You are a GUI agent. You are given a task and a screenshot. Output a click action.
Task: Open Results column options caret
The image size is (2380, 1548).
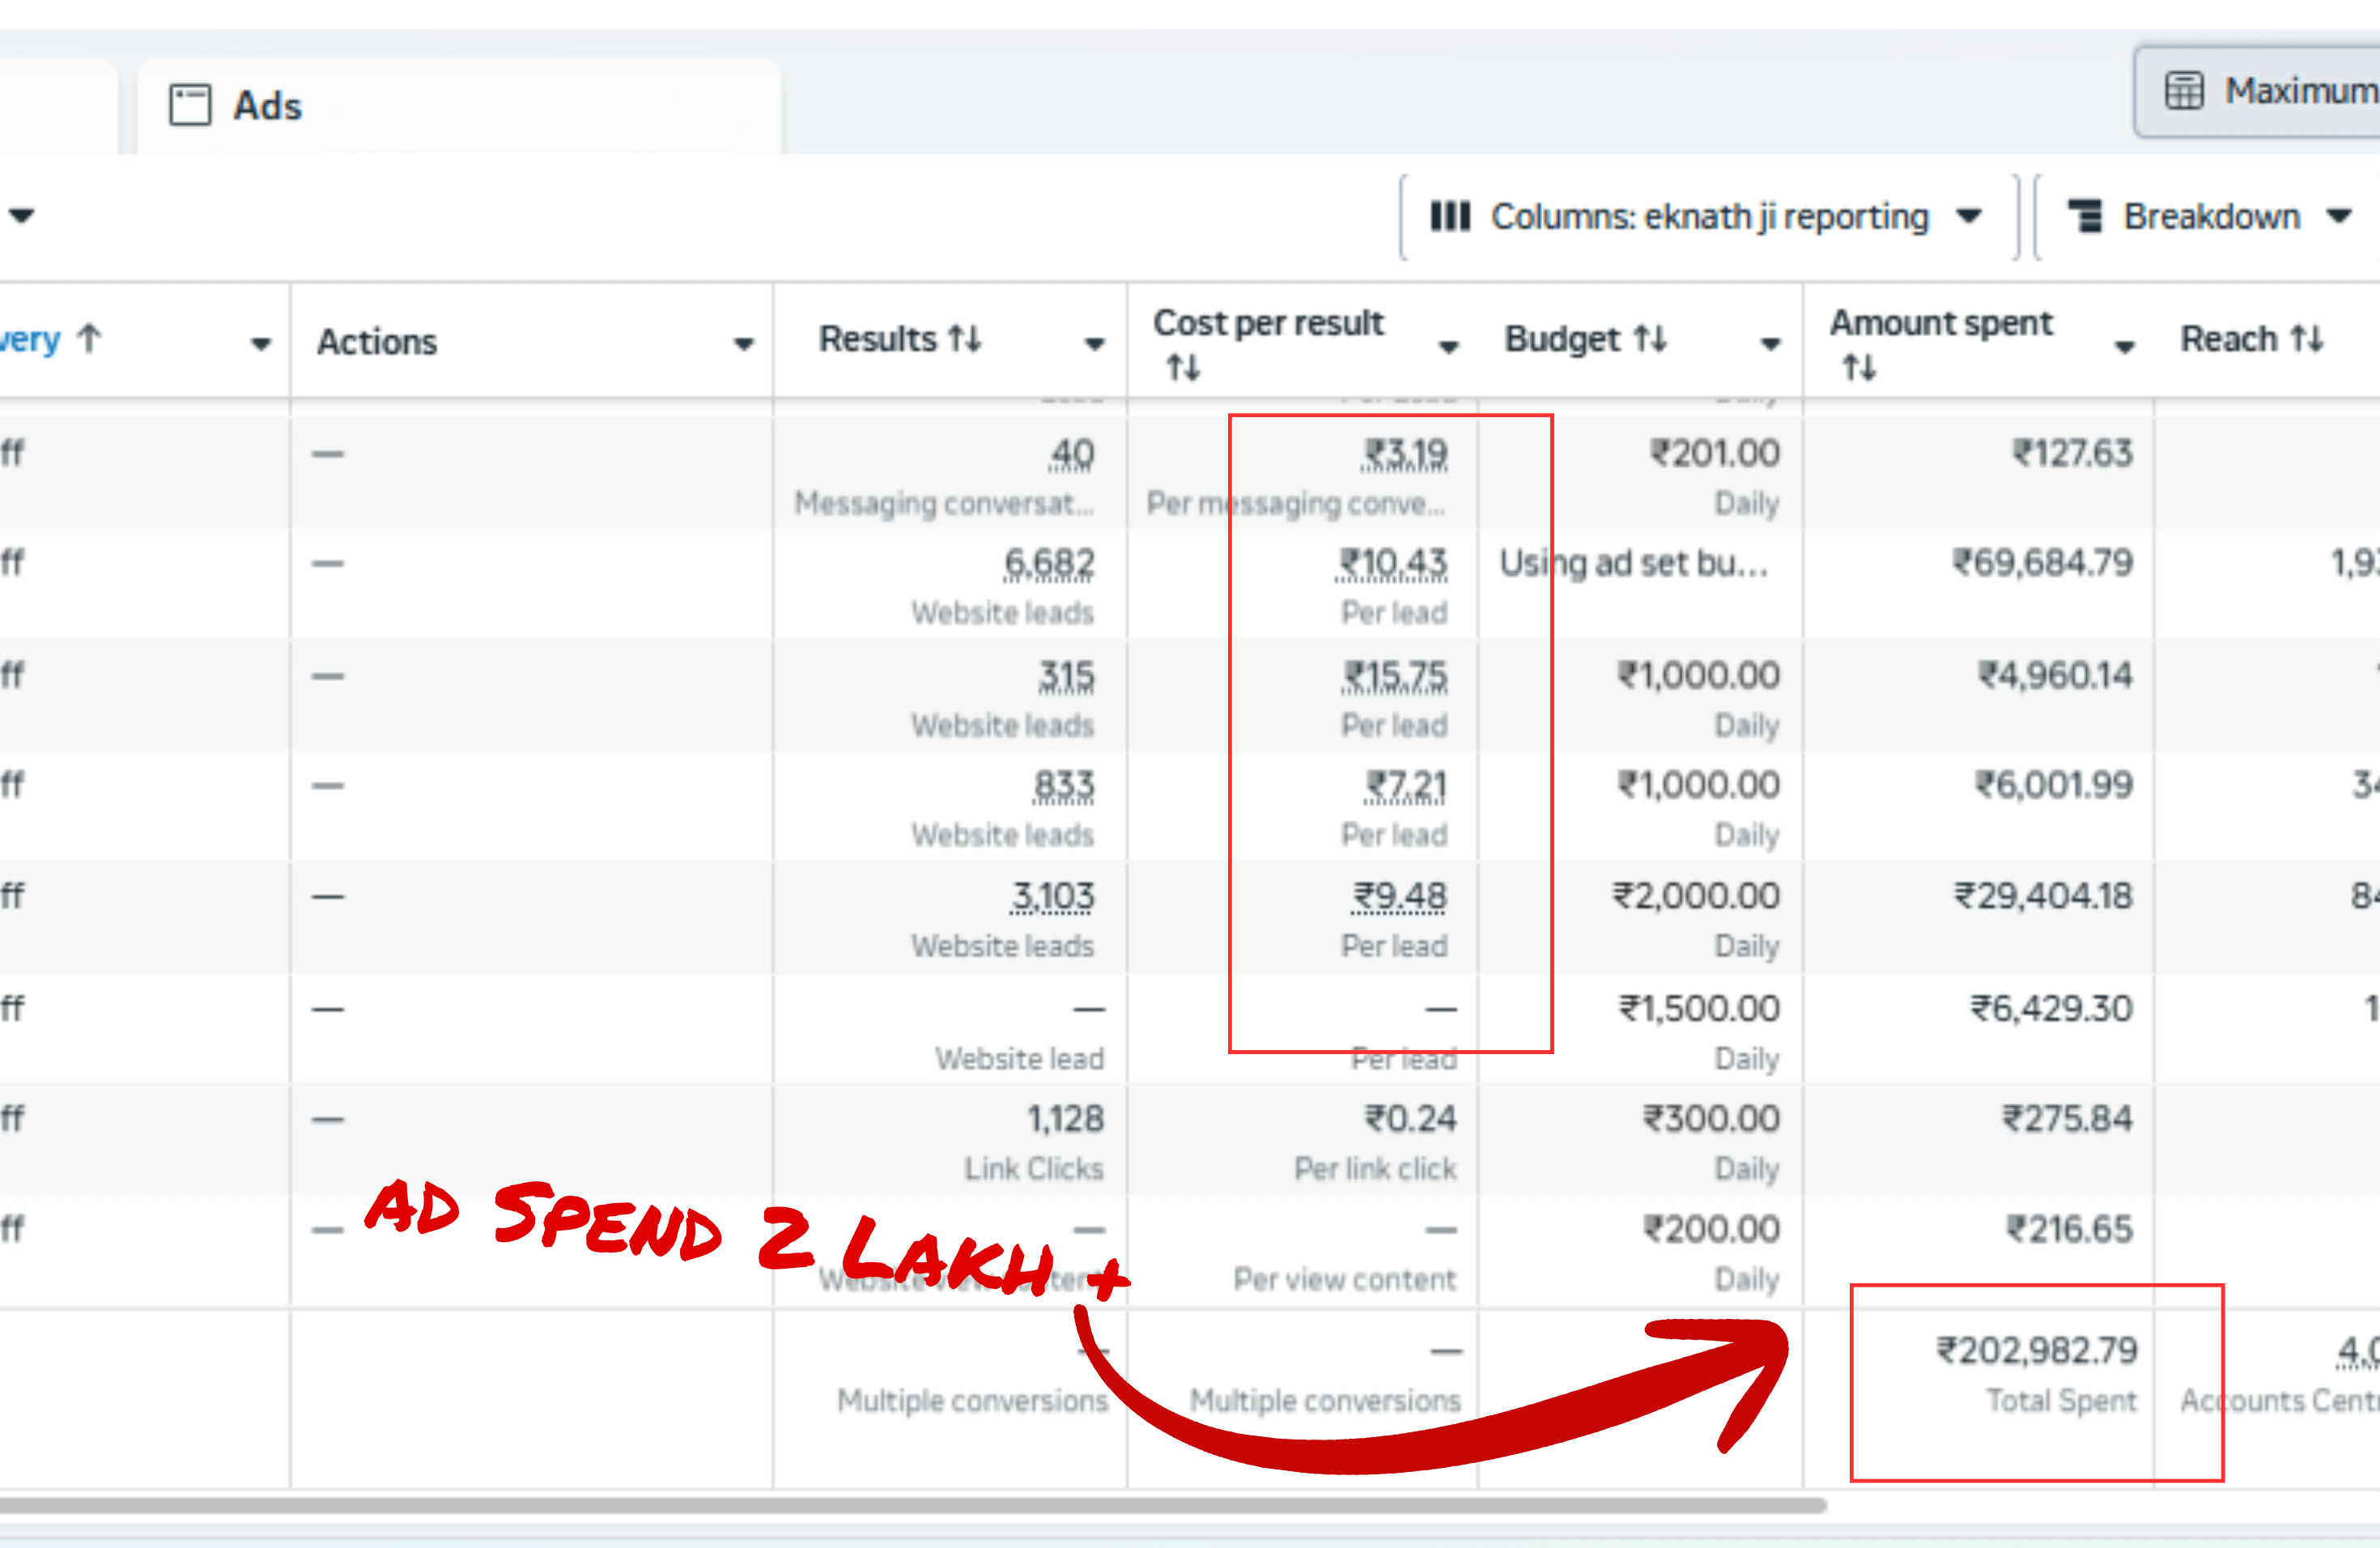coord(1095,344)
